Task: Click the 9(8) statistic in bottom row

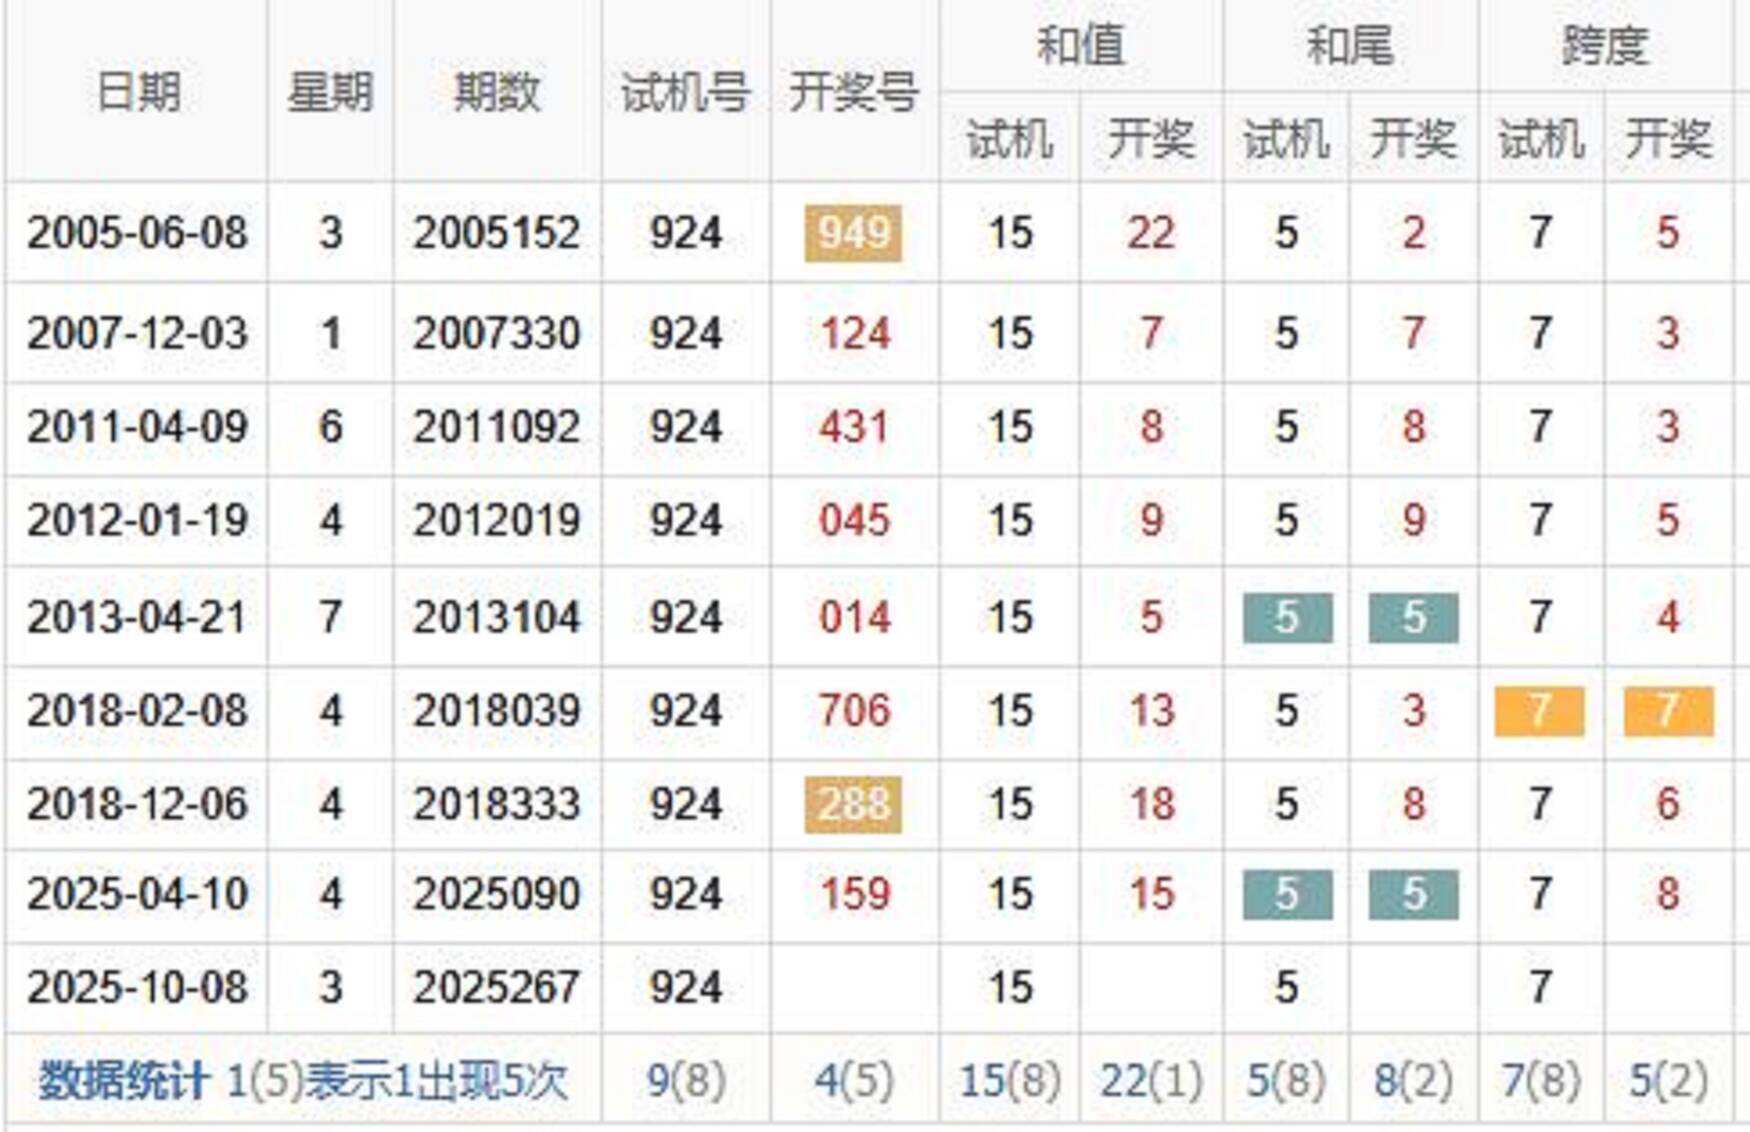Action: click(x=686, y=1080)
